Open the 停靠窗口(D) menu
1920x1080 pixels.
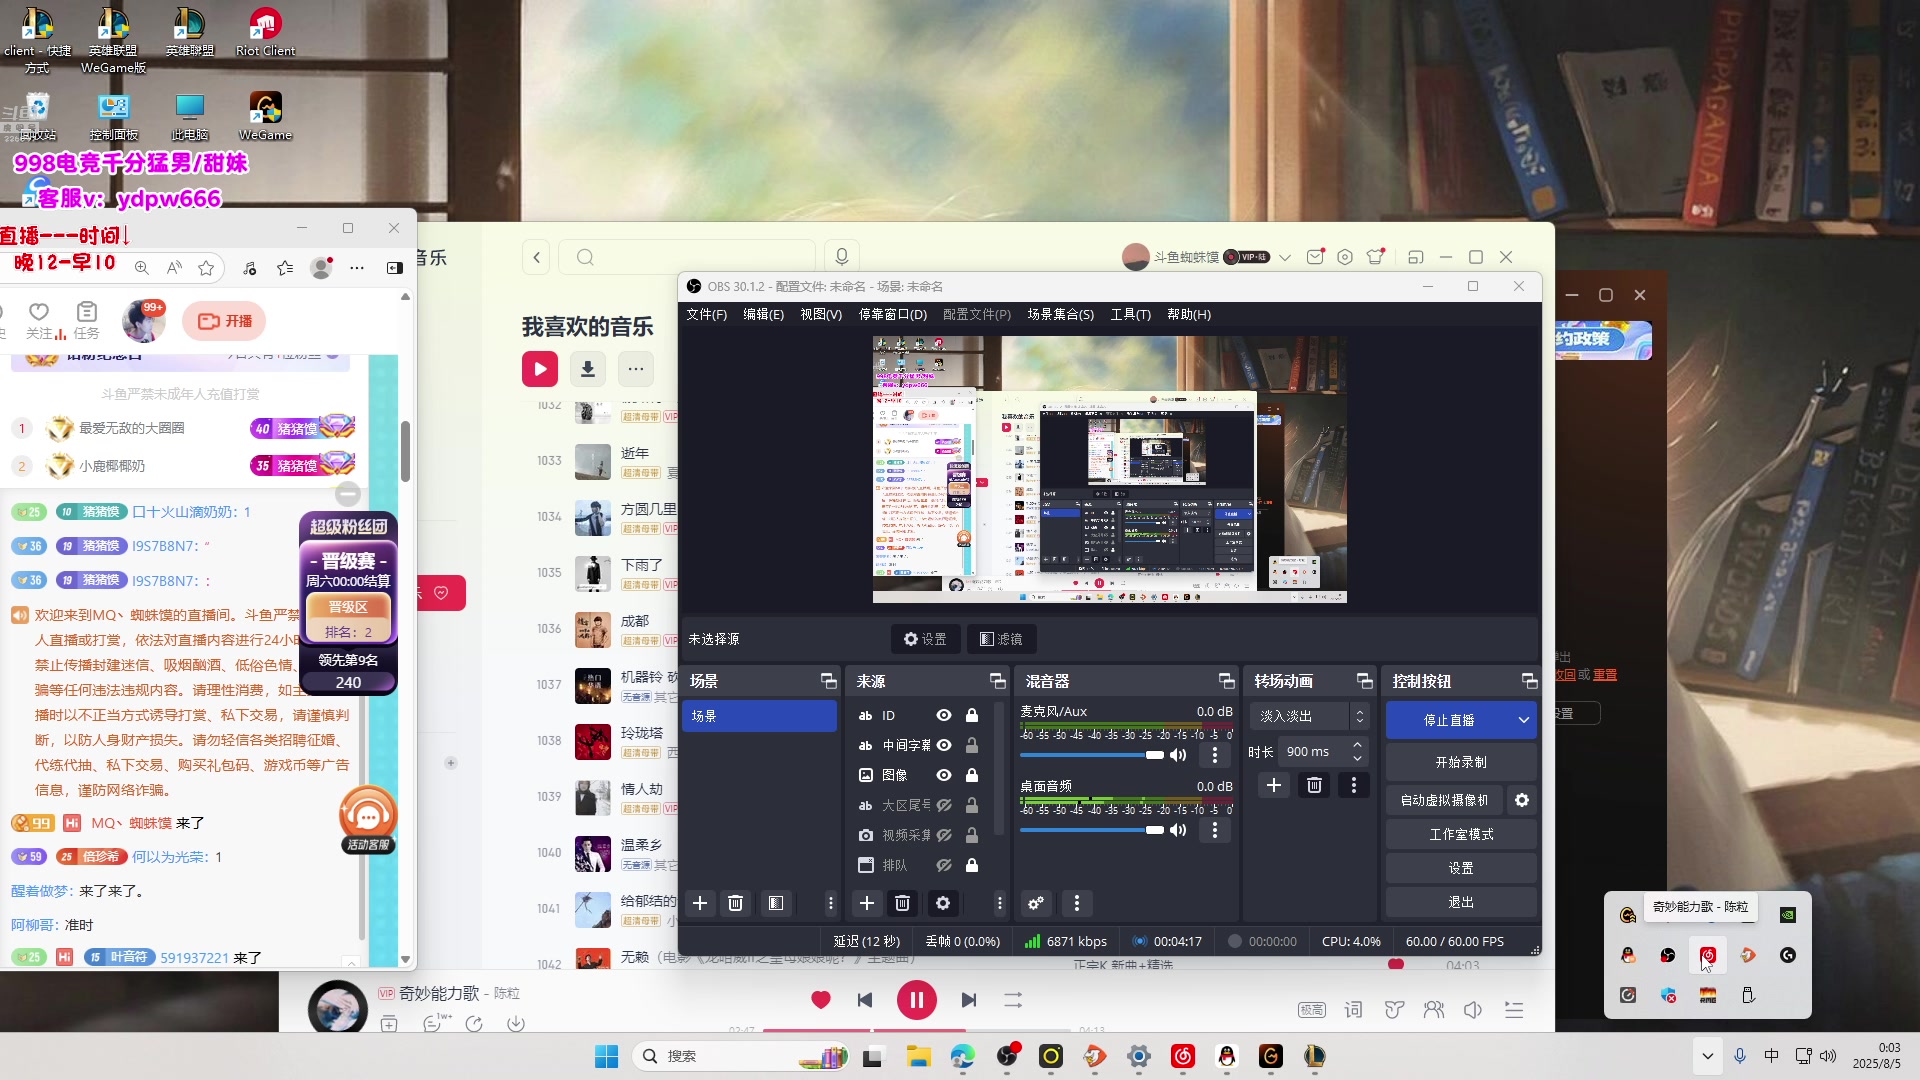click(893, 314)
